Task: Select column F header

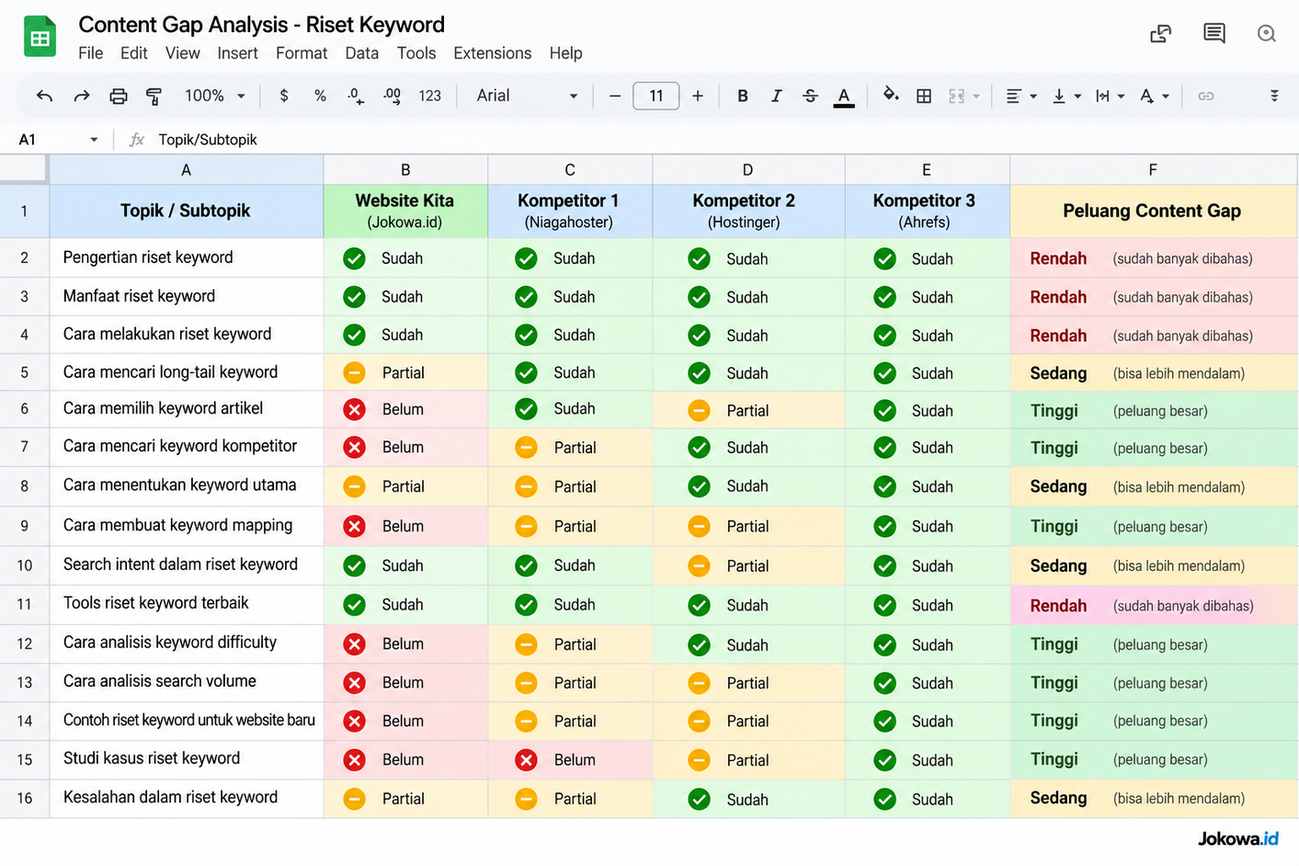Action: (x=1153, y=170)
